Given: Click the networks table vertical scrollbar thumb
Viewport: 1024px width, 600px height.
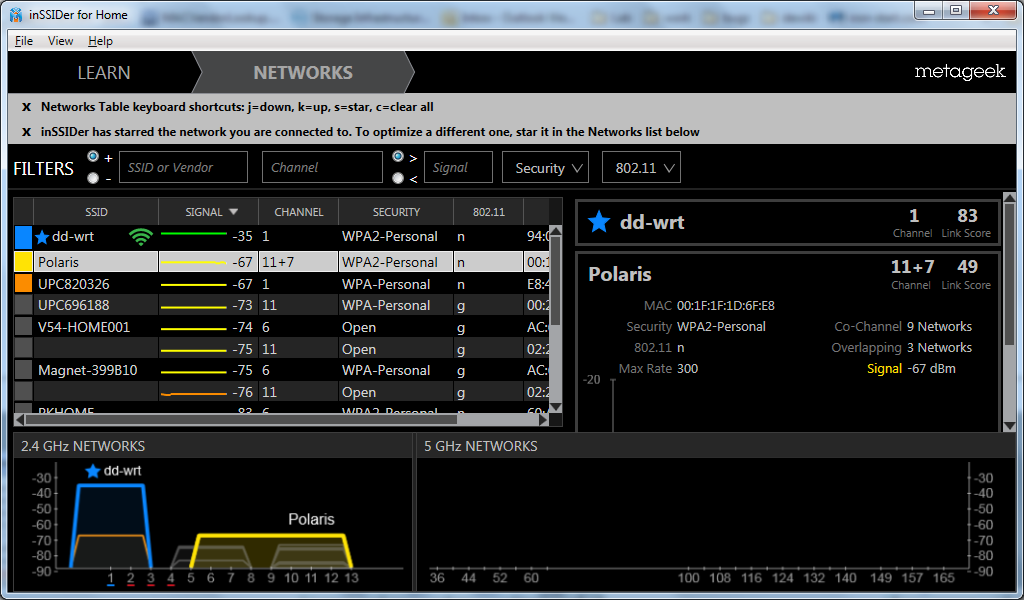Looking at the screenshot, I should [556, 281].
